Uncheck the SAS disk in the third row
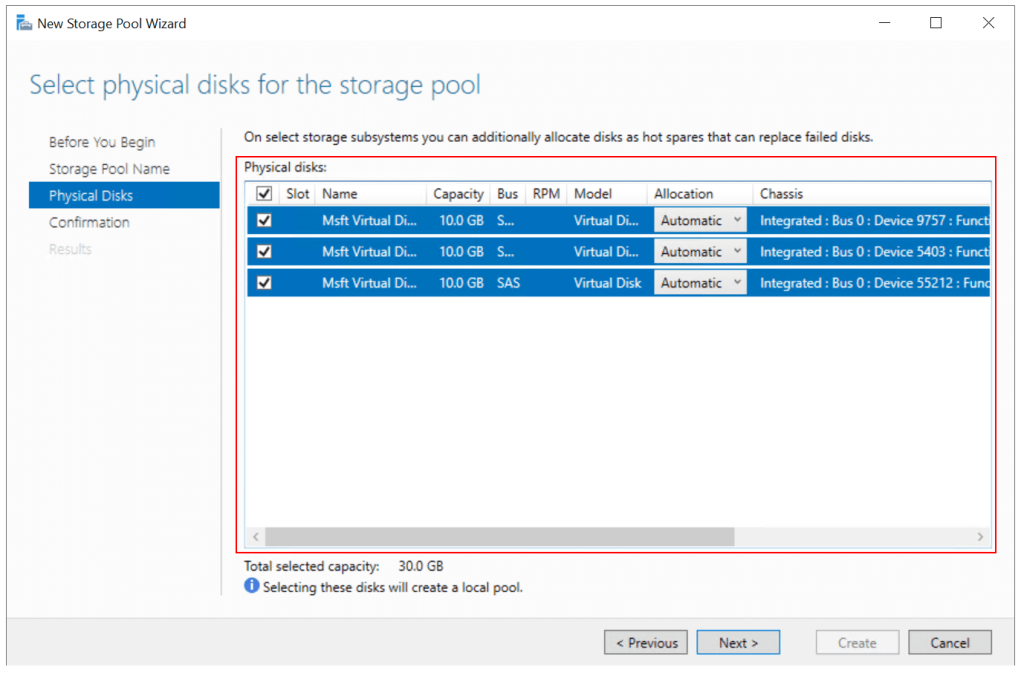 (x=262, y=282)
